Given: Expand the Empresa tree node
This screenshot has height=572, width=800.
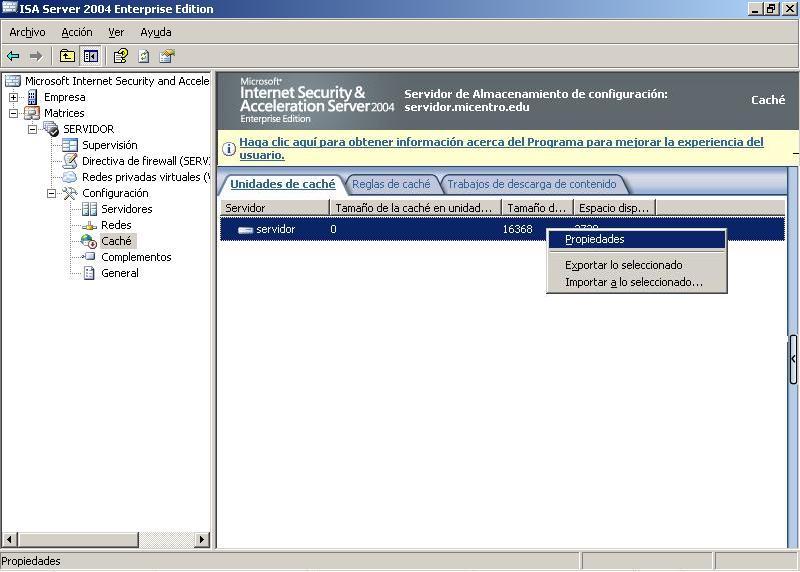Looking at the screenshot, I should [x=14, y=97].
